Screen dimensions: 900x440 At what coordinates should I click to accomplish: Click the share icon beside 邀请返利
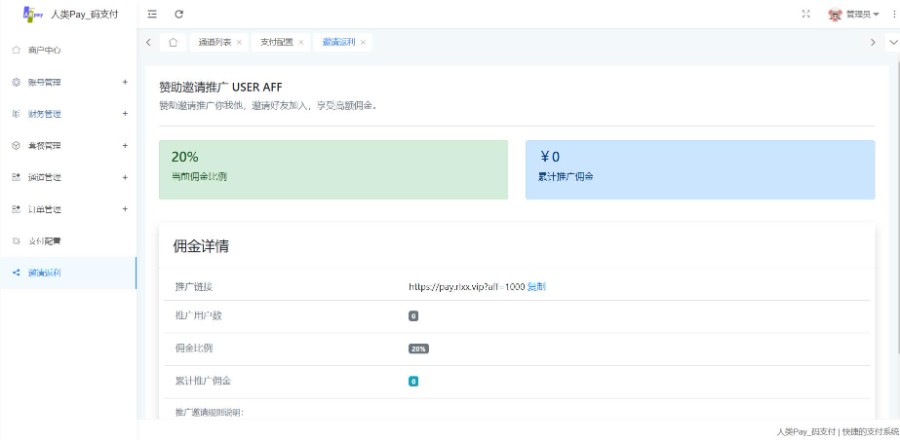(x=16, y=273)
